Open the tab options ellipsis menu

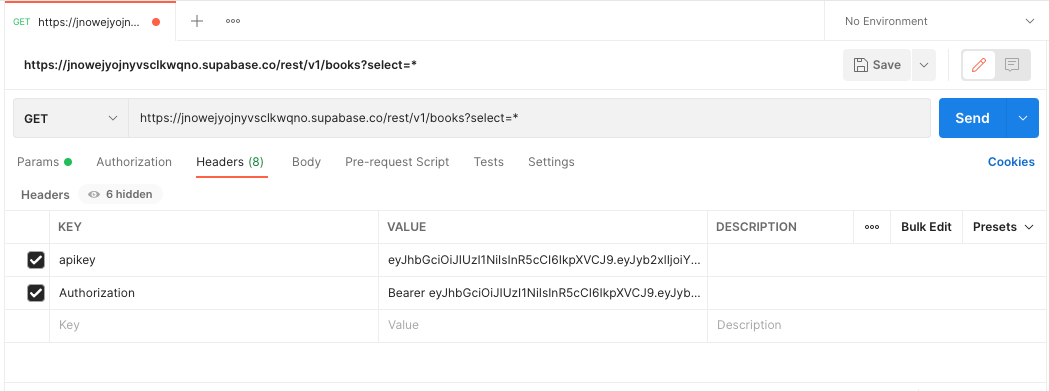click(x=233, y=21)
